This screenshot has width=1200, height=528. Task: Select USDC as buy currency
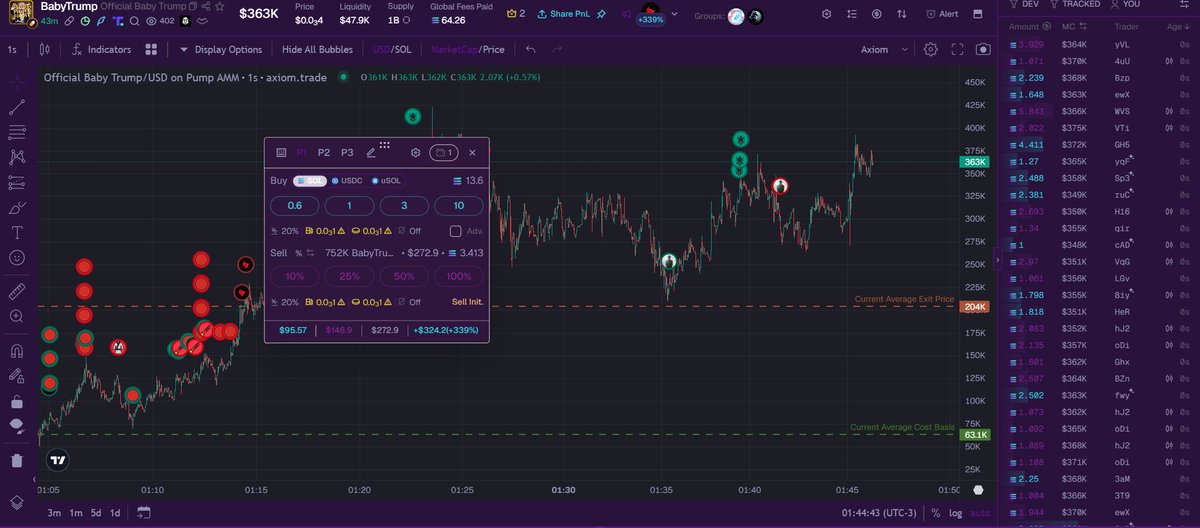point(347,181)
